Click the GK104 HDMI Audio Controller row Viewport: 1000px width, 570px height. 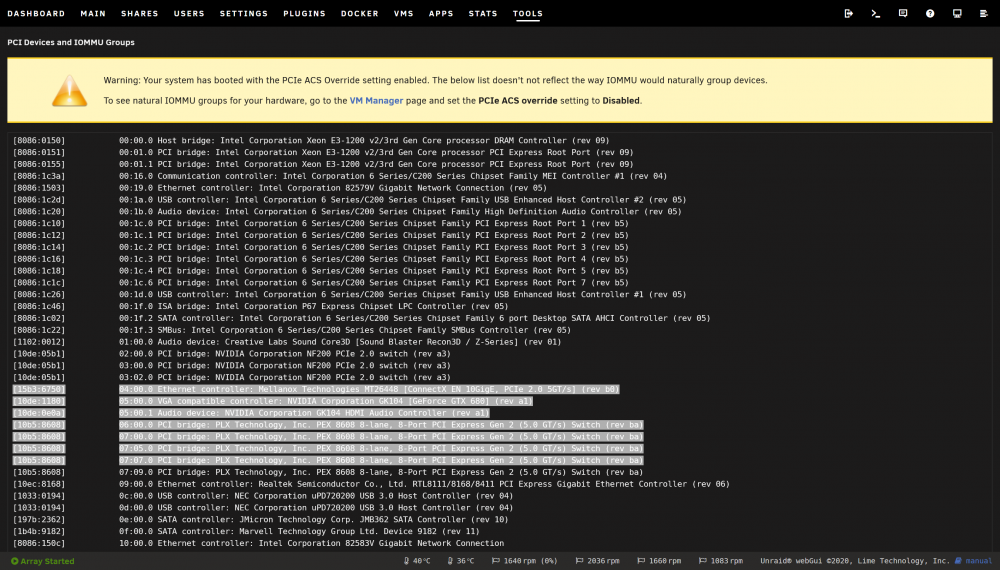(251, 413)
